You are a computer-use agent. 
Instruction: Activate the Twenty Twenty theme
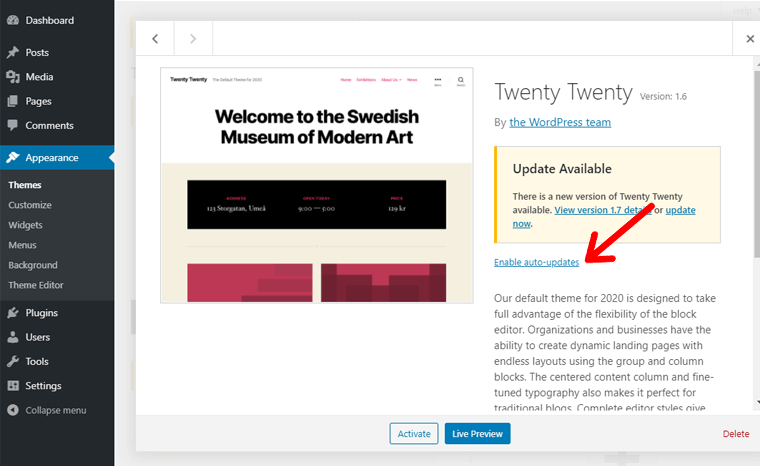(414, 434)
